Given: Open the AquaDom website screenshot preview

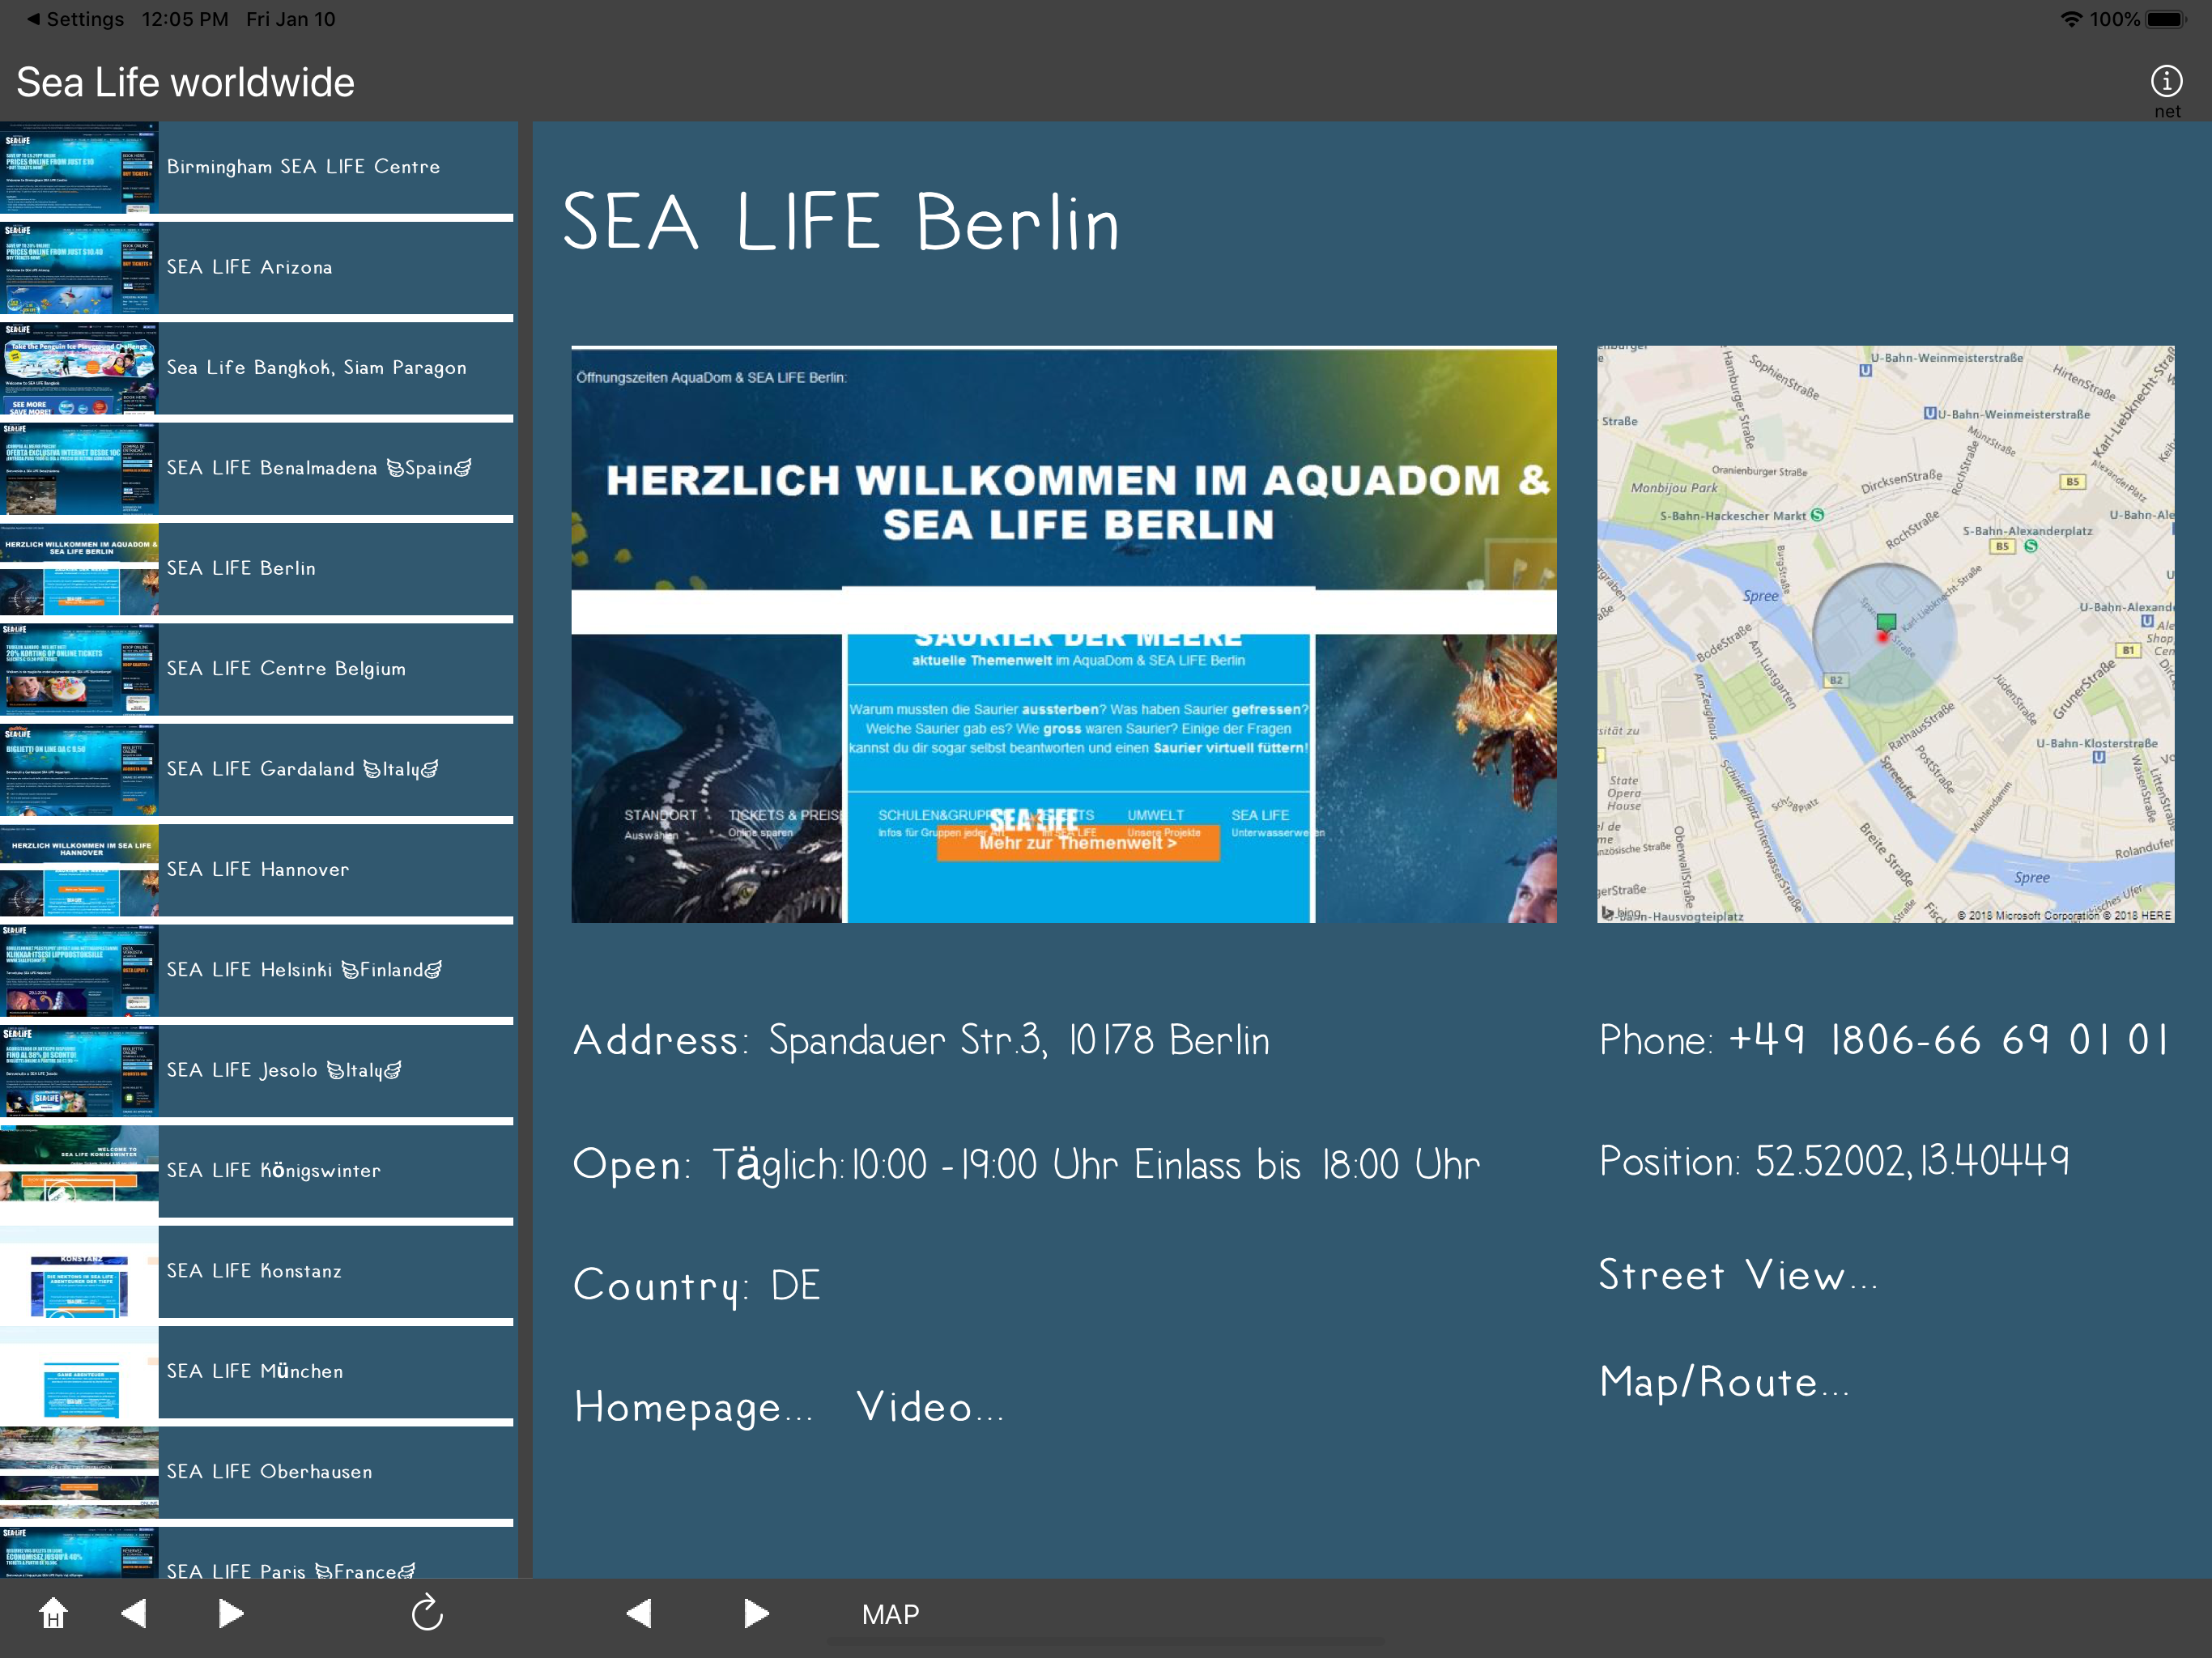Looking at the screenshot, I should 1064,634.
